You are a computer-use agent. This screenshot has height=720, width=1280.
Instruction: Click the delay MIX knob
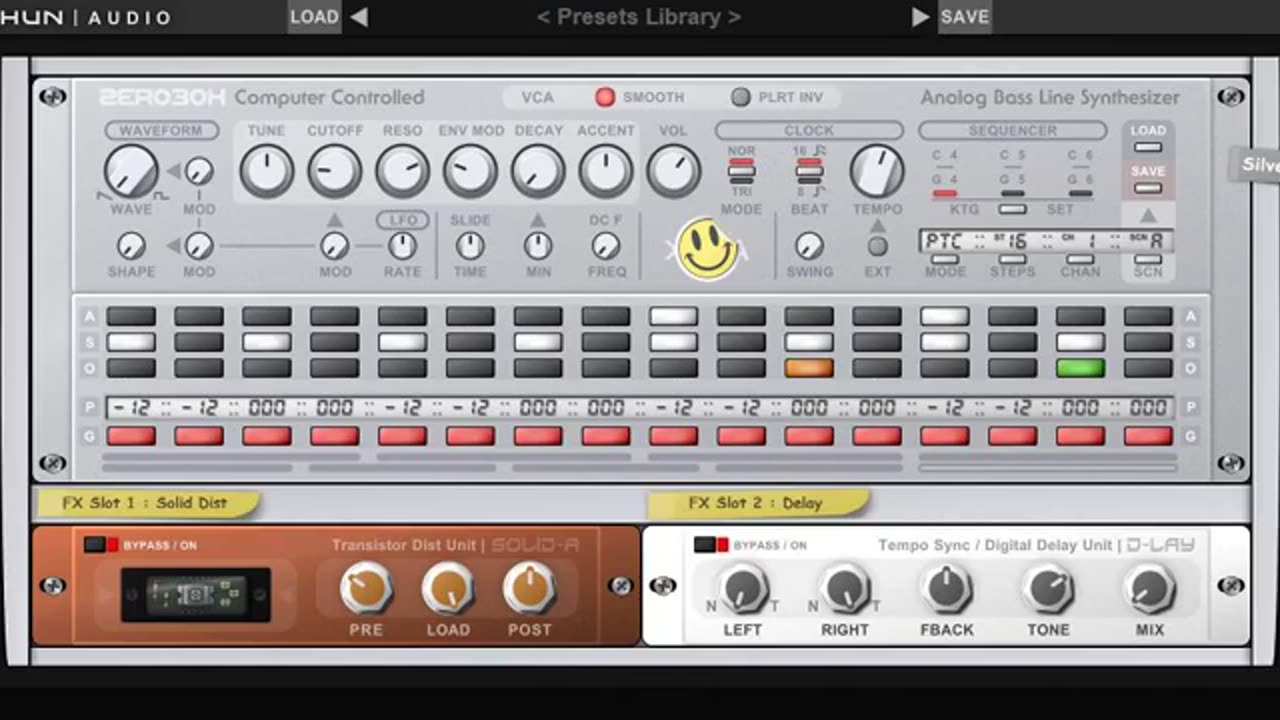(1149, 590)
